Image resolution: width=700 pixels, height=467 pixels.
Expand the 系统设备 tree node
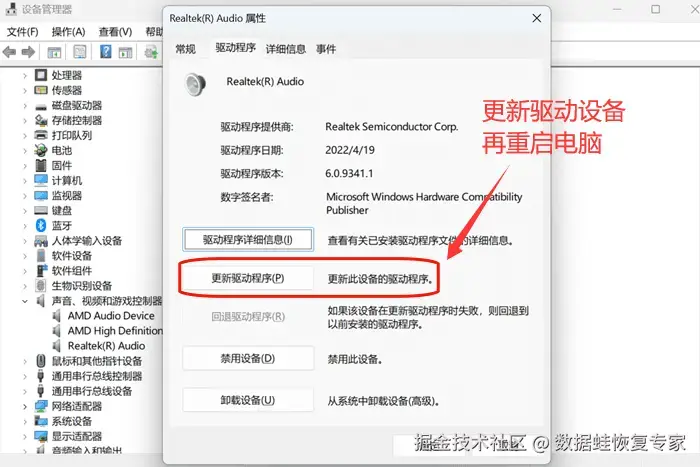pyautogui.click(x=25, y=421)
